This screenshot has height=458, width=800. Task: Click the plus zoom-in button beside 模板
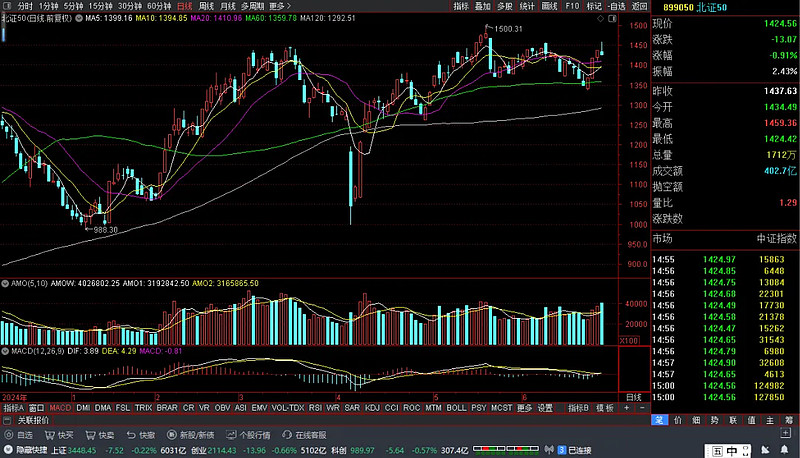point(627,408)
